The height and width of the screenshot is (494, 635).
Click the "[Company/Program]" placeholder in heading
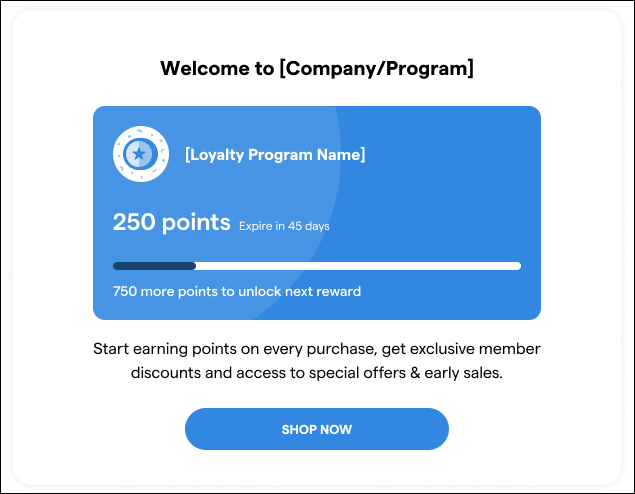(376, 69)
